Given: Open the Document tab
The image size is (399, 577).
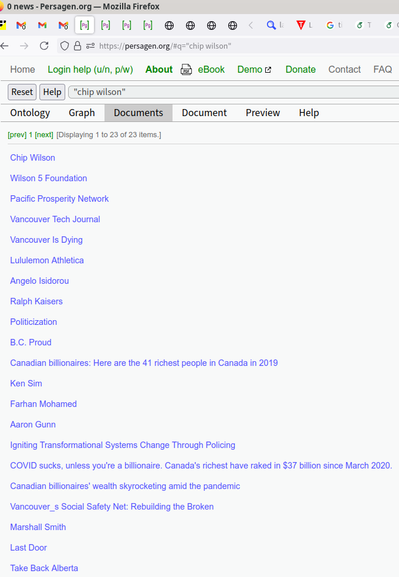Looking at the screenshot, I should pyautogui.click(x=204, y=113).
